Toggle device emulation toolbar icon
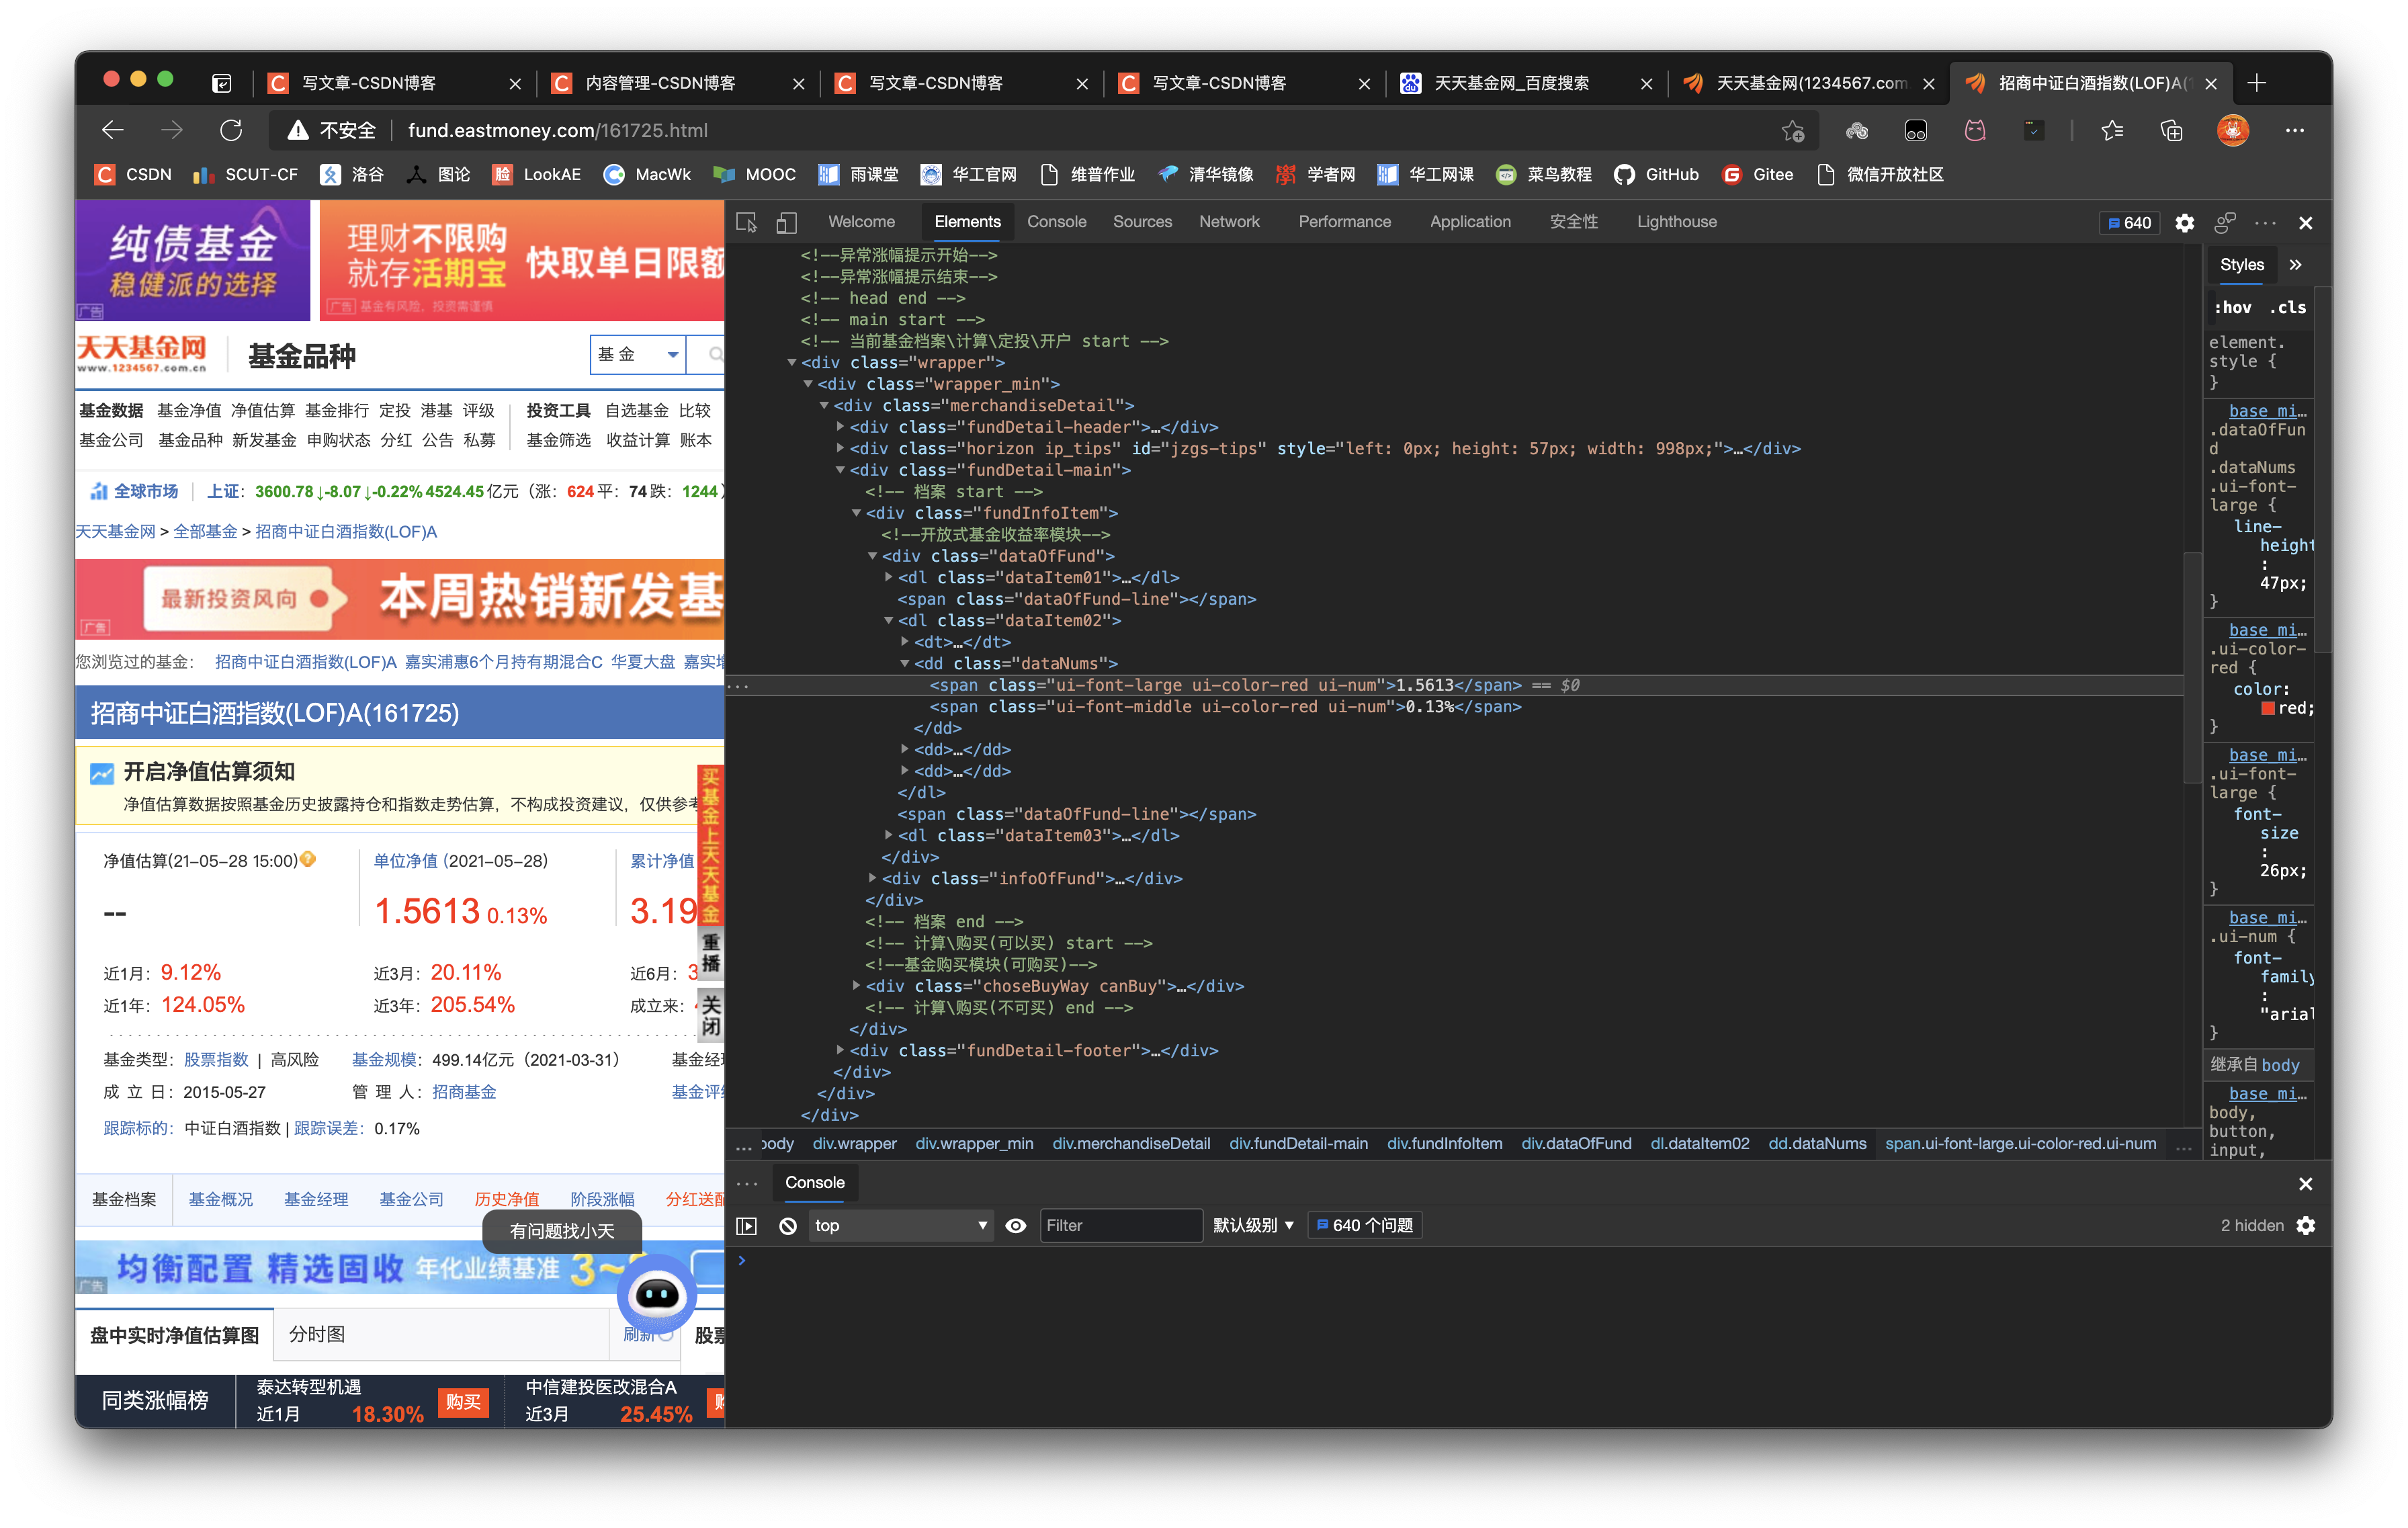Image resolution: width=2408 pixels, height=1528 pixels. pyautogui.click(x=787, y=222)
